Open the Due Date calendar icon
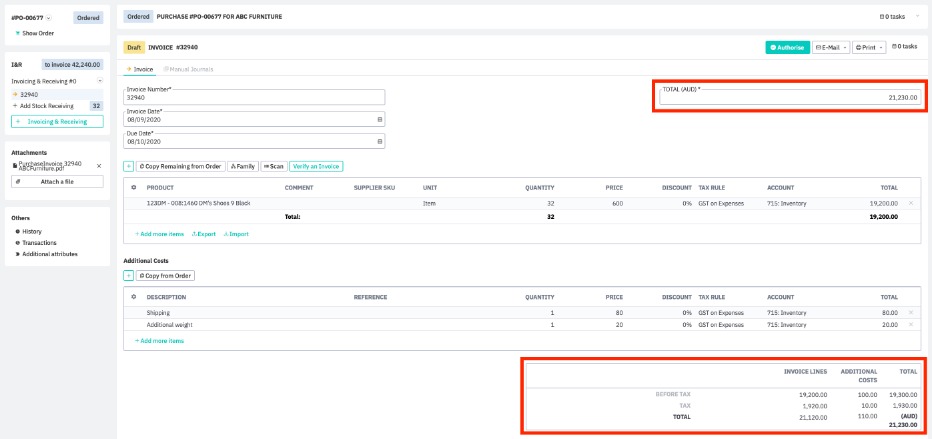Screen dimensions: 932x439 (379, 141)
